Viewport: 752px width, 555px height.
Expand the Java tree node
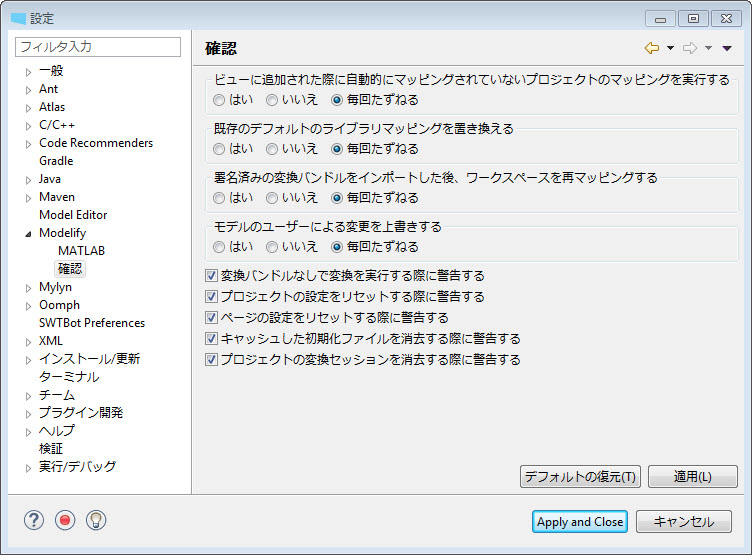[28, 180]
